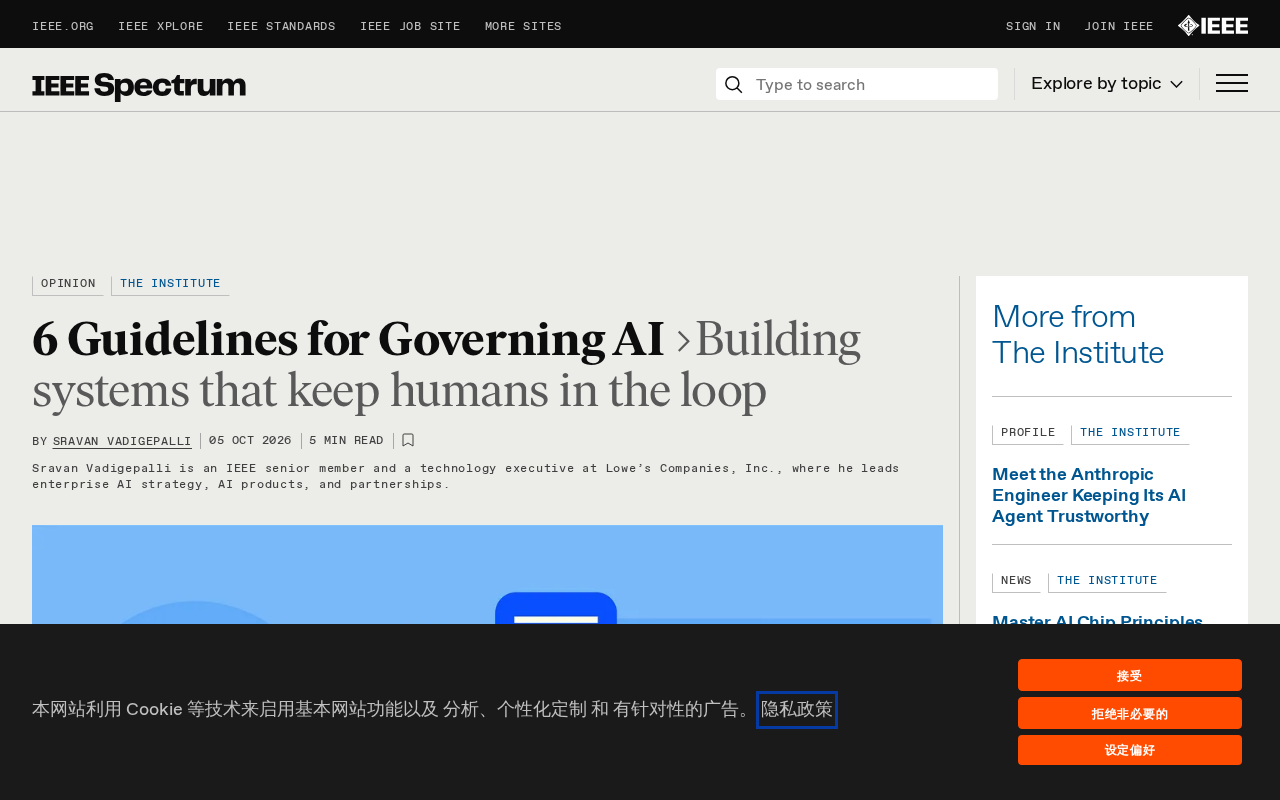1280x800 pixels.
Task: Click the 6 Guidelines for Governing AI headline
Action: [x=348, y=339]
